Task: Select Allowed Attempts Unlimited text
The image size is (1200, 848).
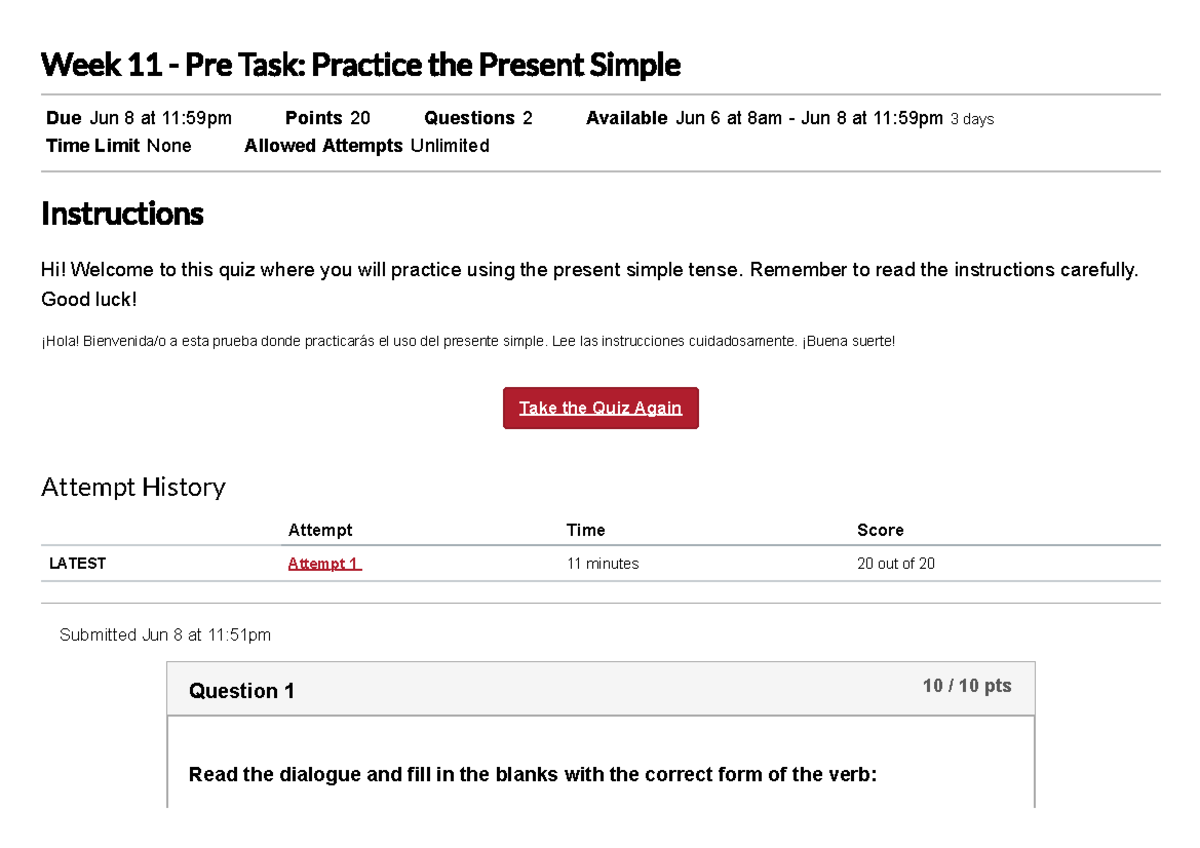Action: 366,145
